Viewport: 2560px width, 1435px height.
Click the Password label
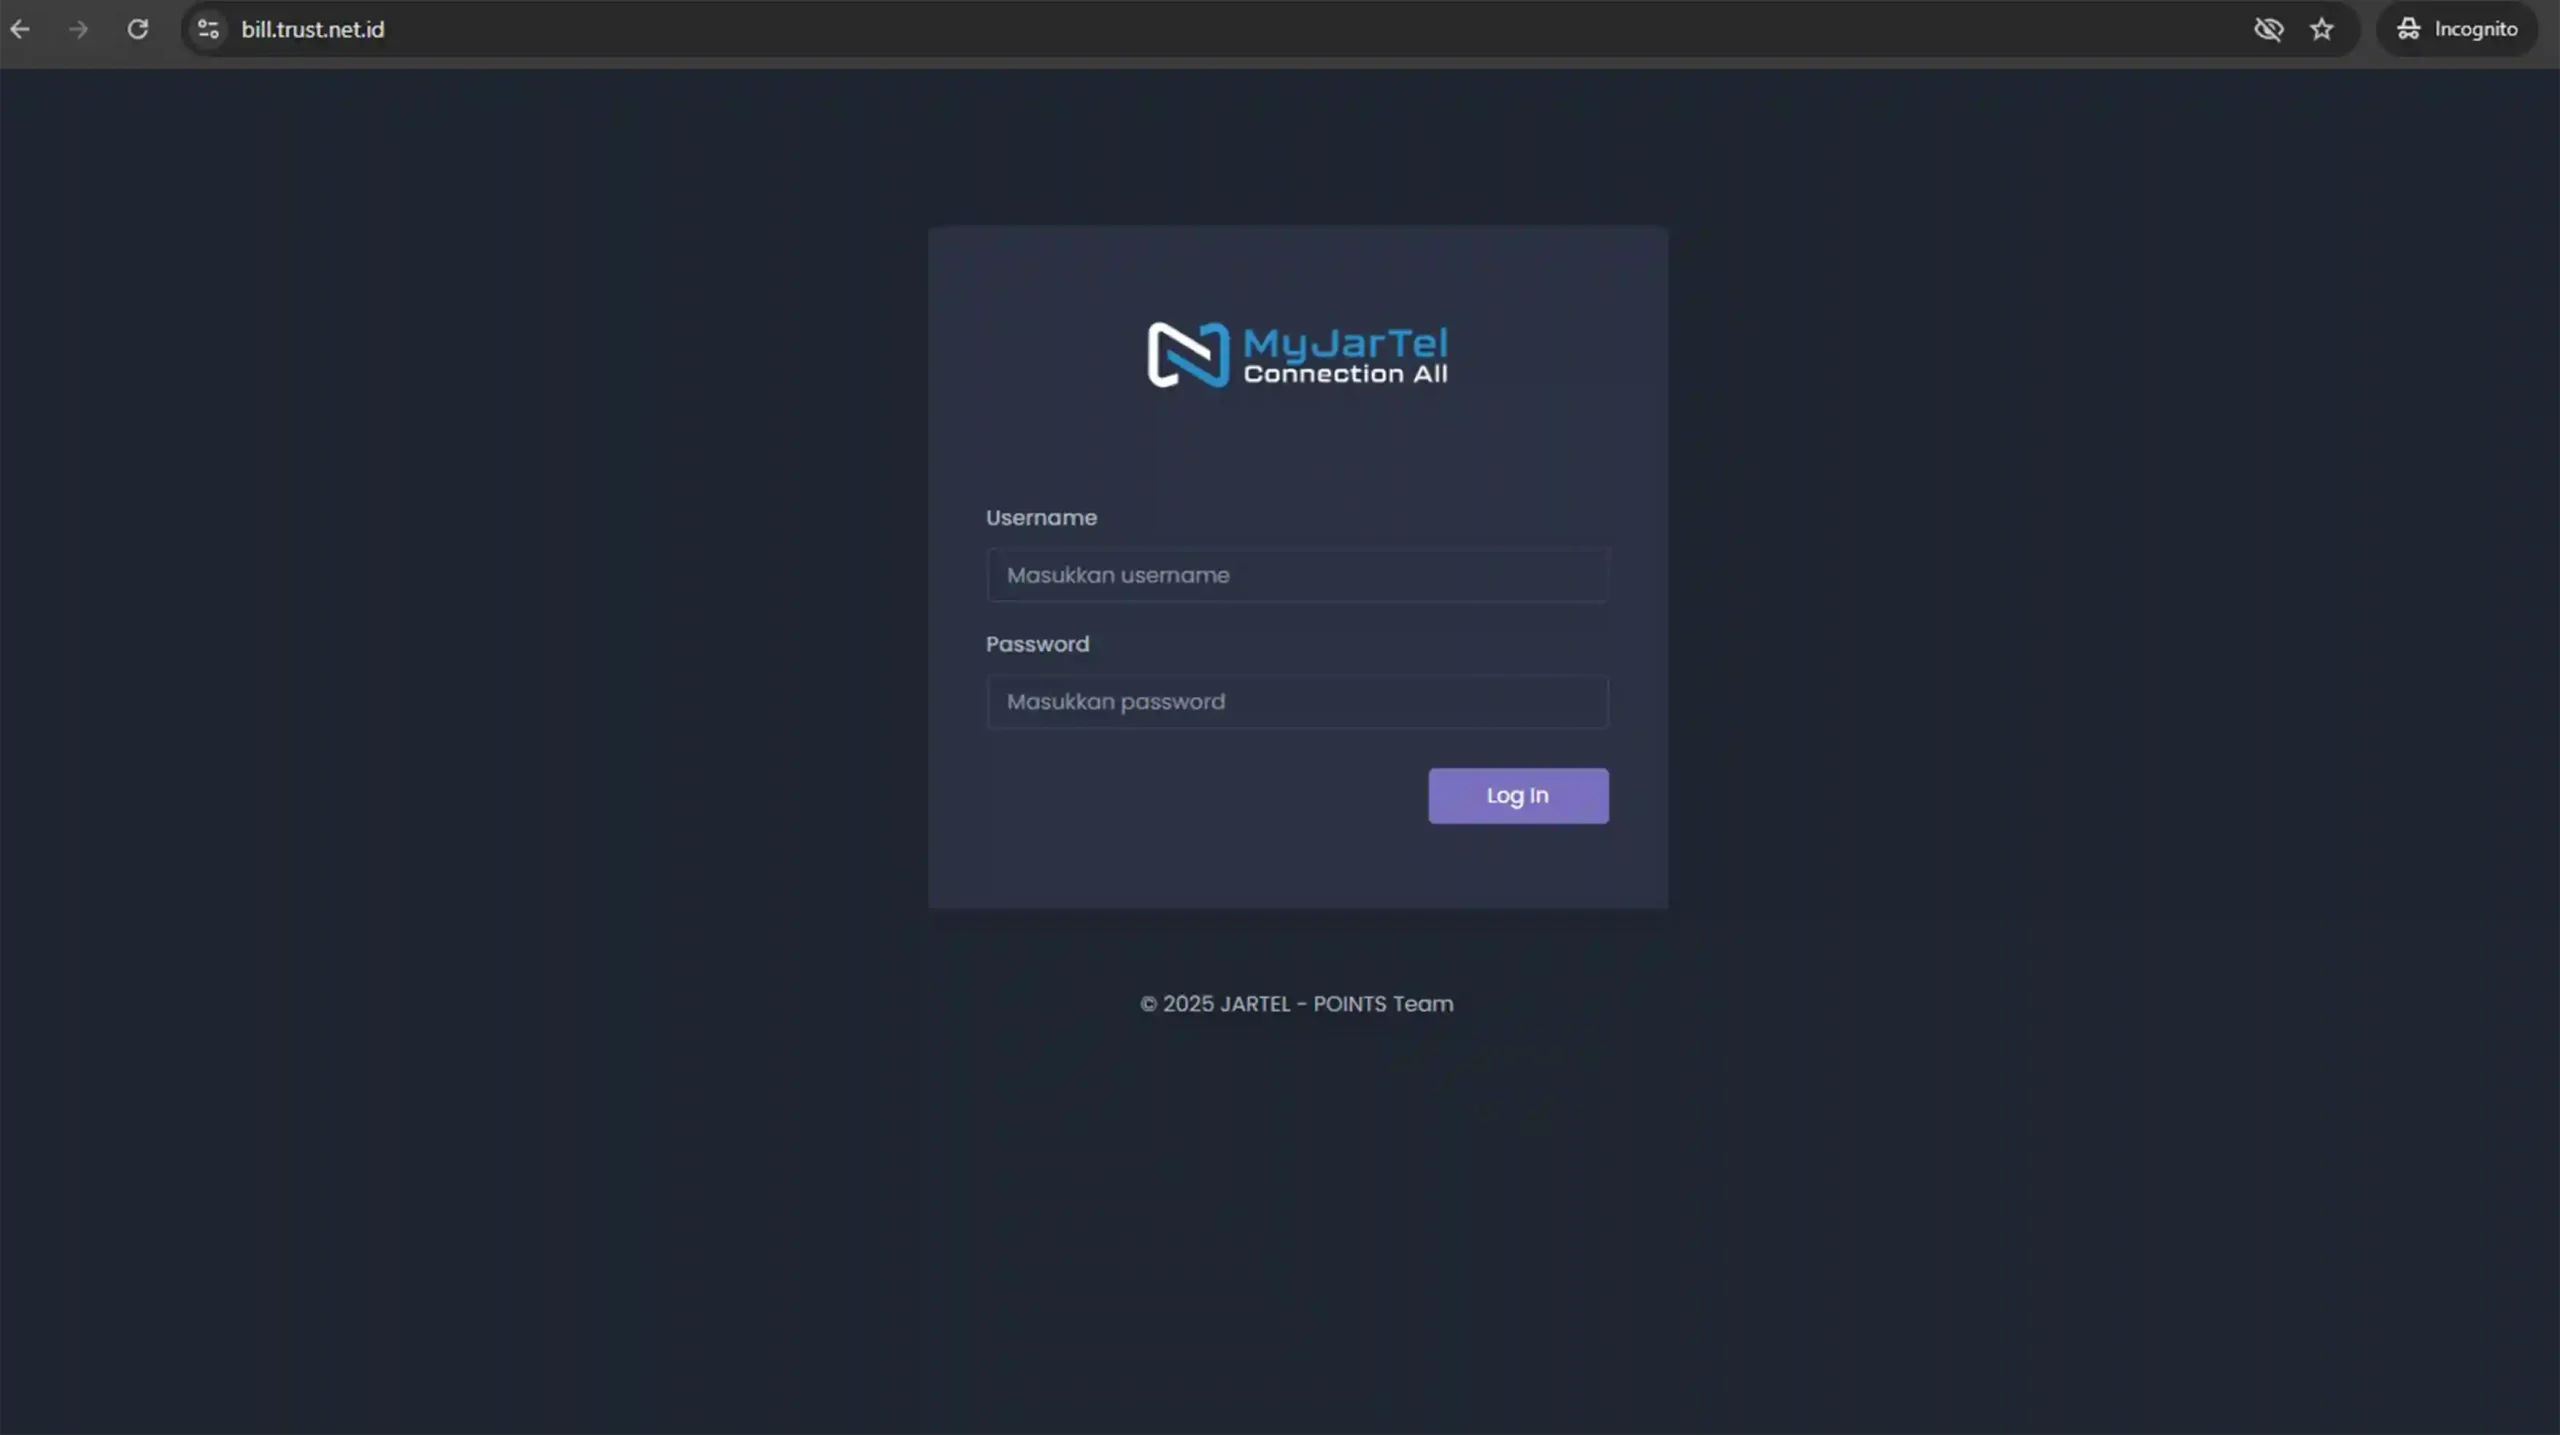point(1037,644)
